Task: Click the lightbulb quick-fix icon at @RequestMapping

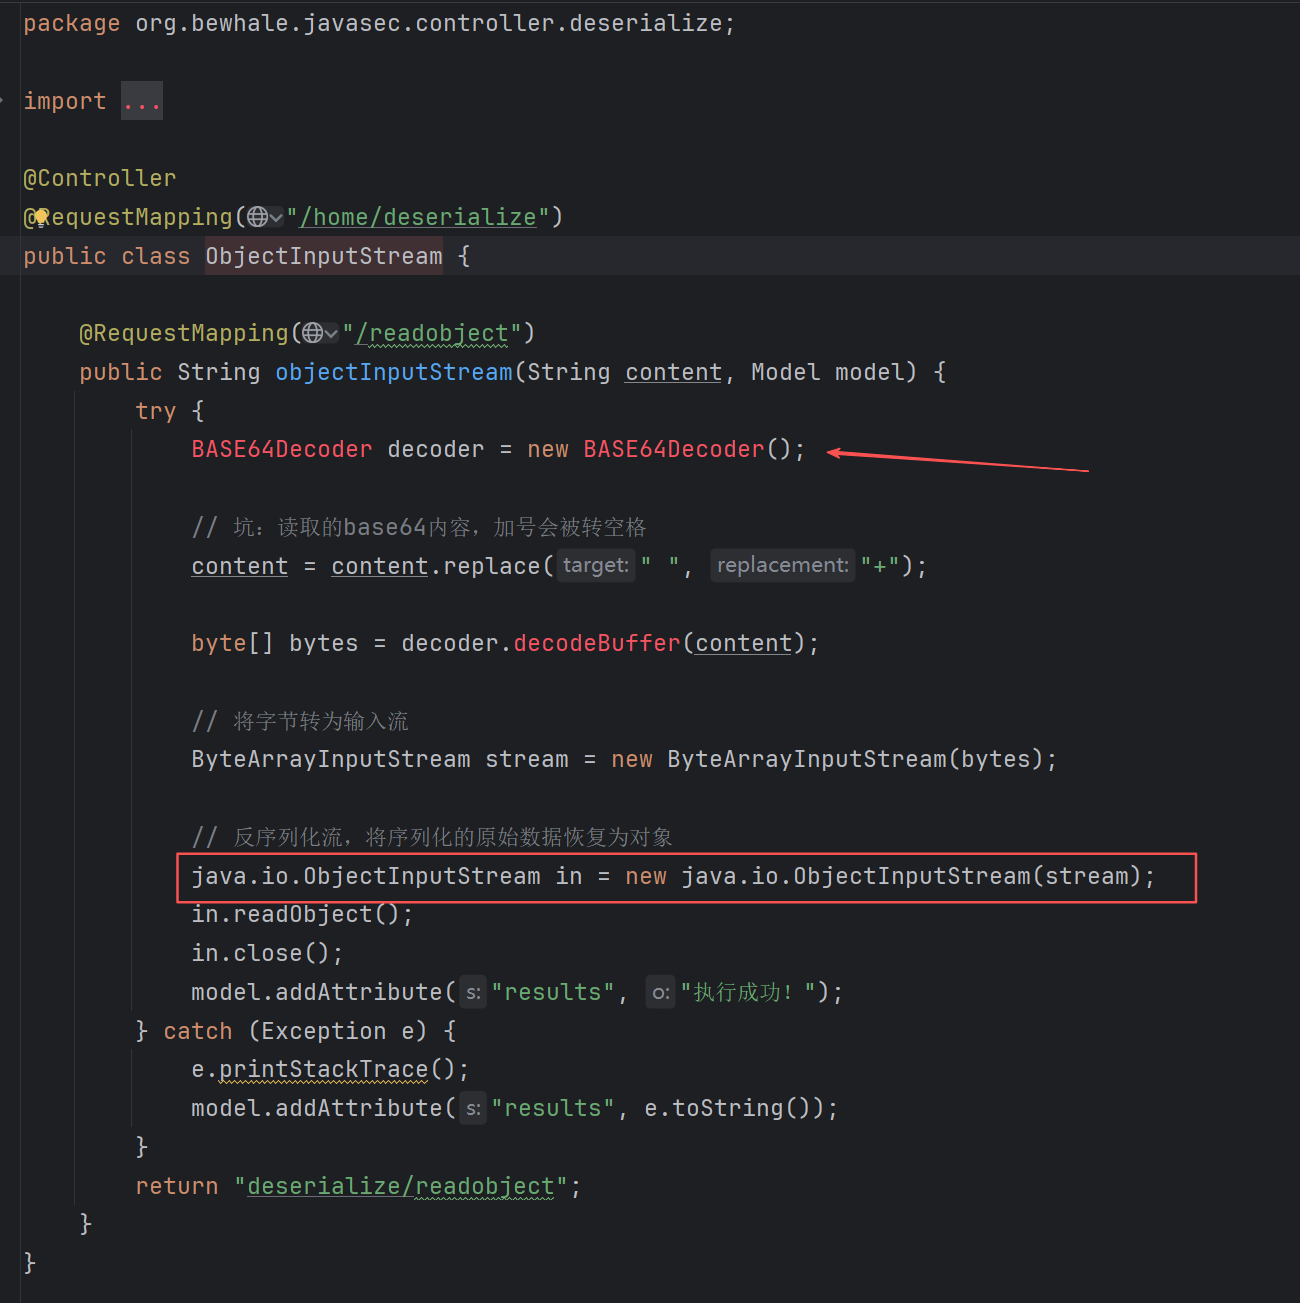Action: 41,216
